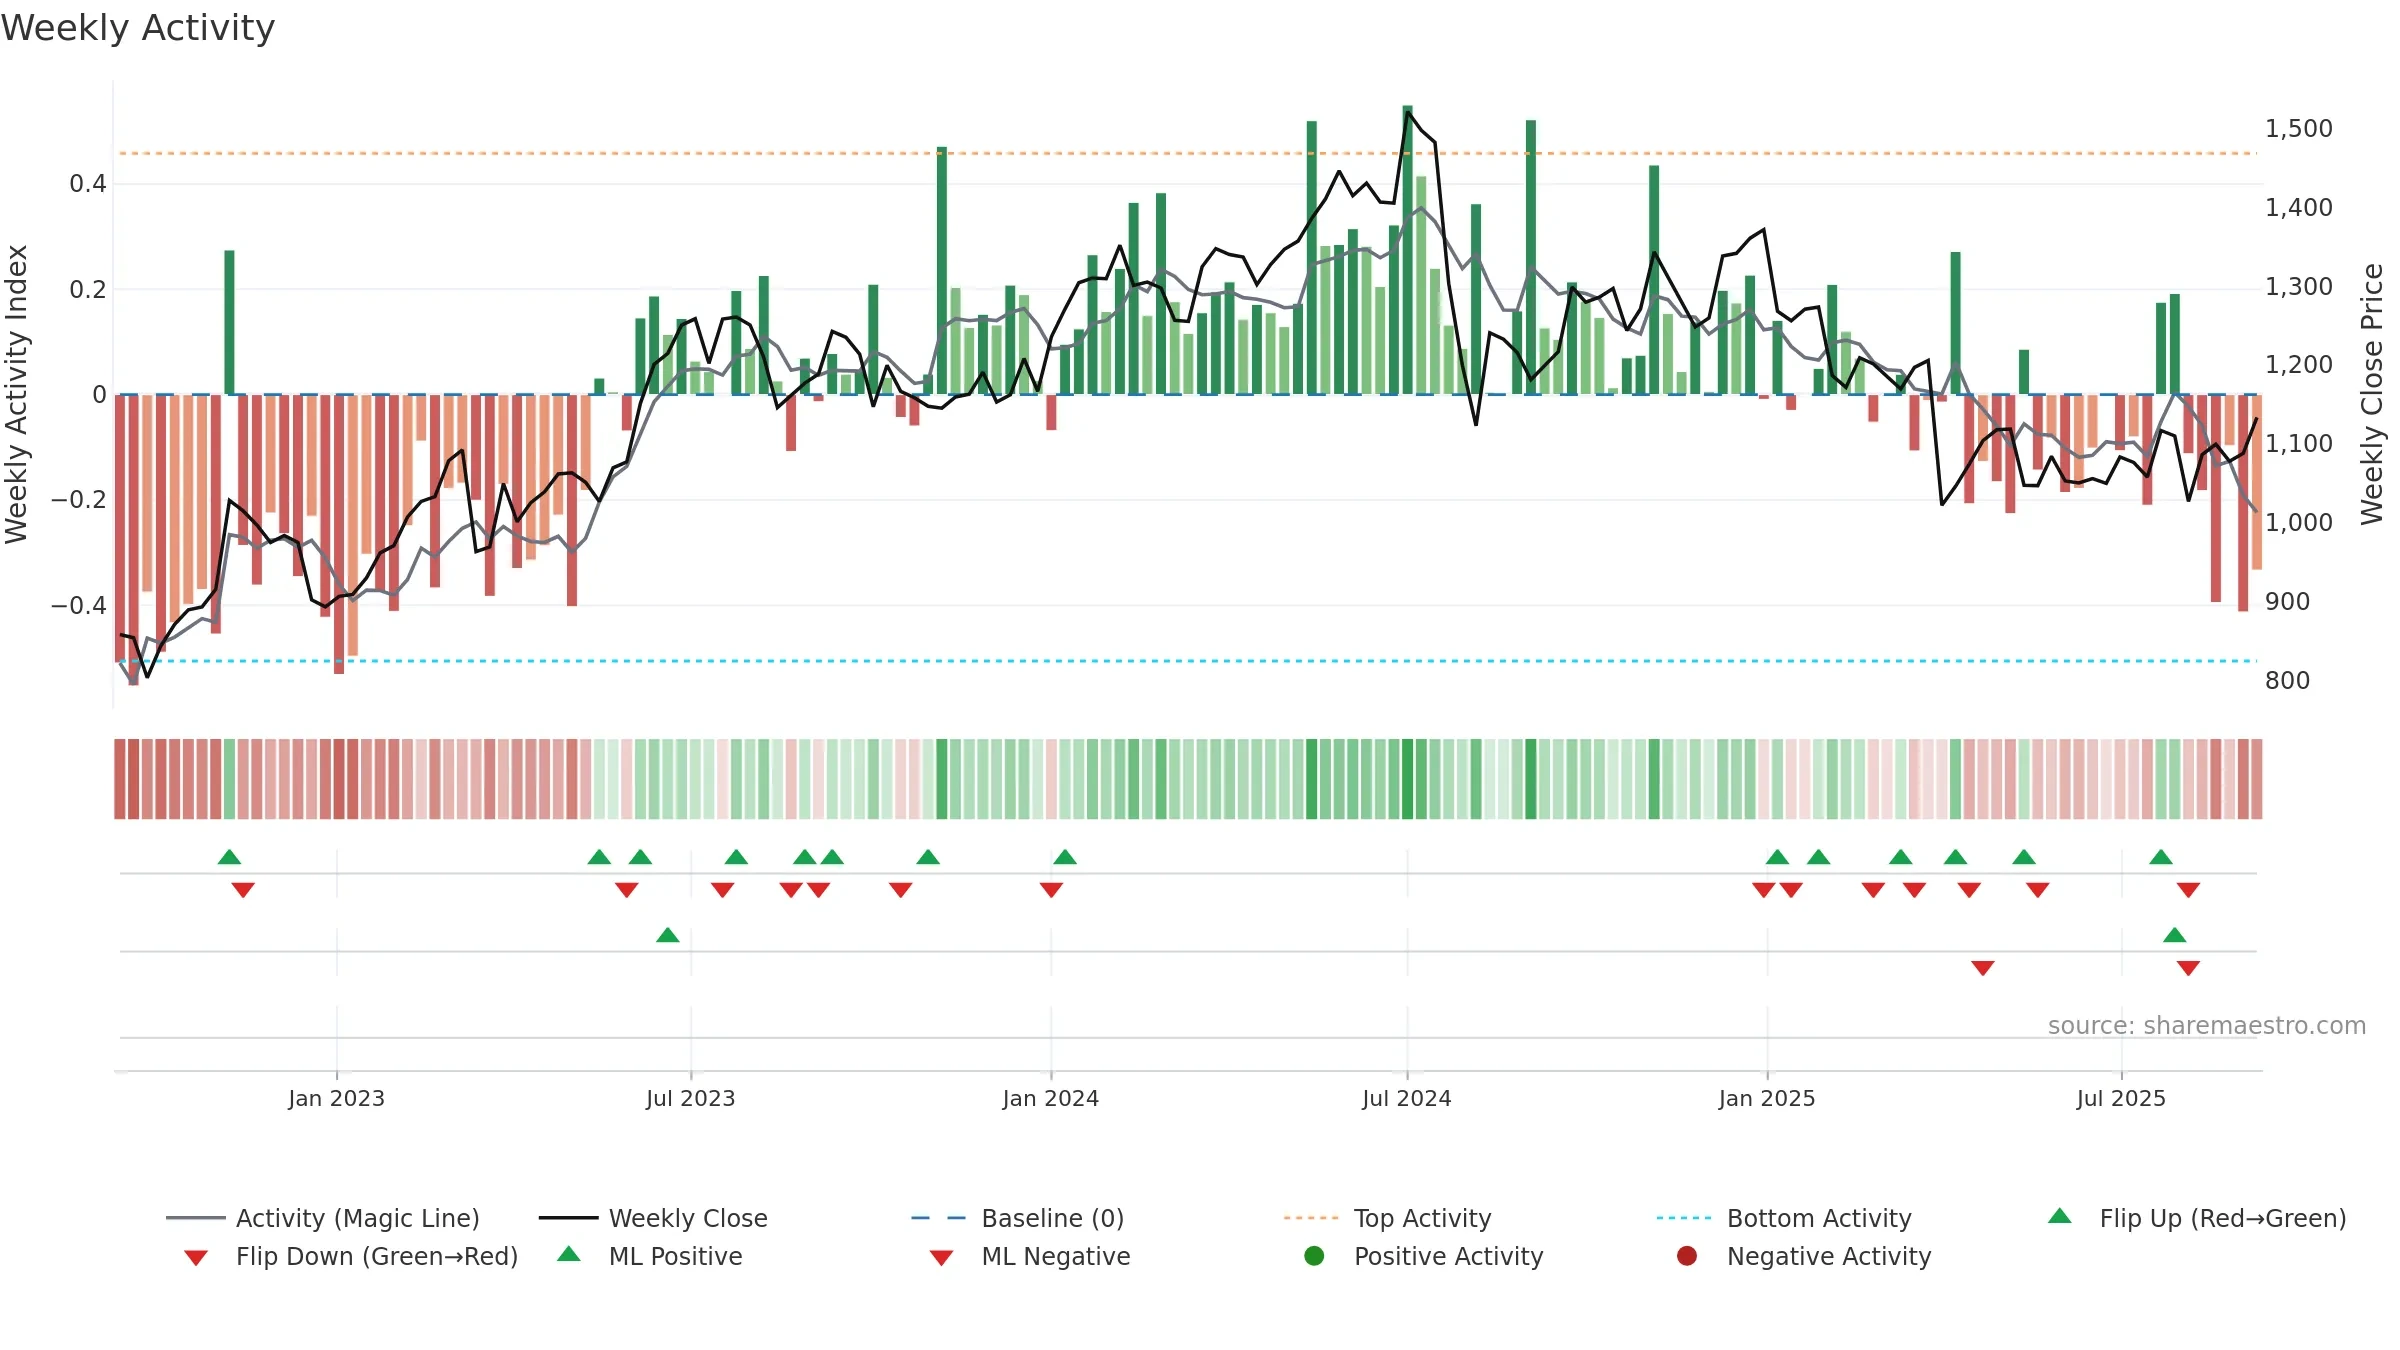Viewport: 2400px width, 1350px height.
Task: Click the ML Positive marker near Jul 2023
Action: tap(668, 935)
